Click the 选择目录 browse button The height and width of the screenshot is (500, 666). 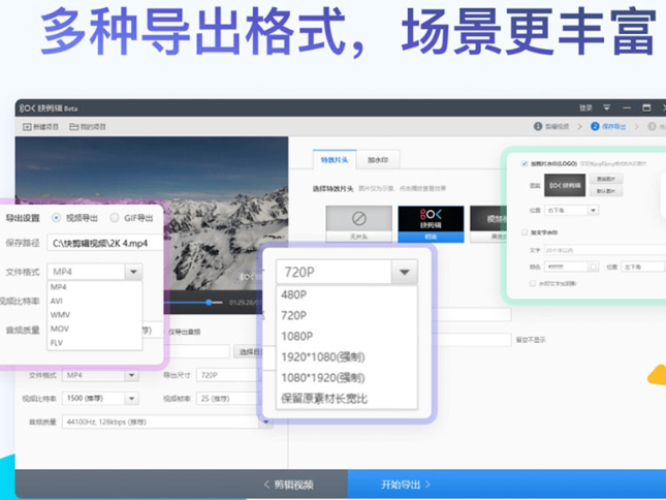point(248,352)
